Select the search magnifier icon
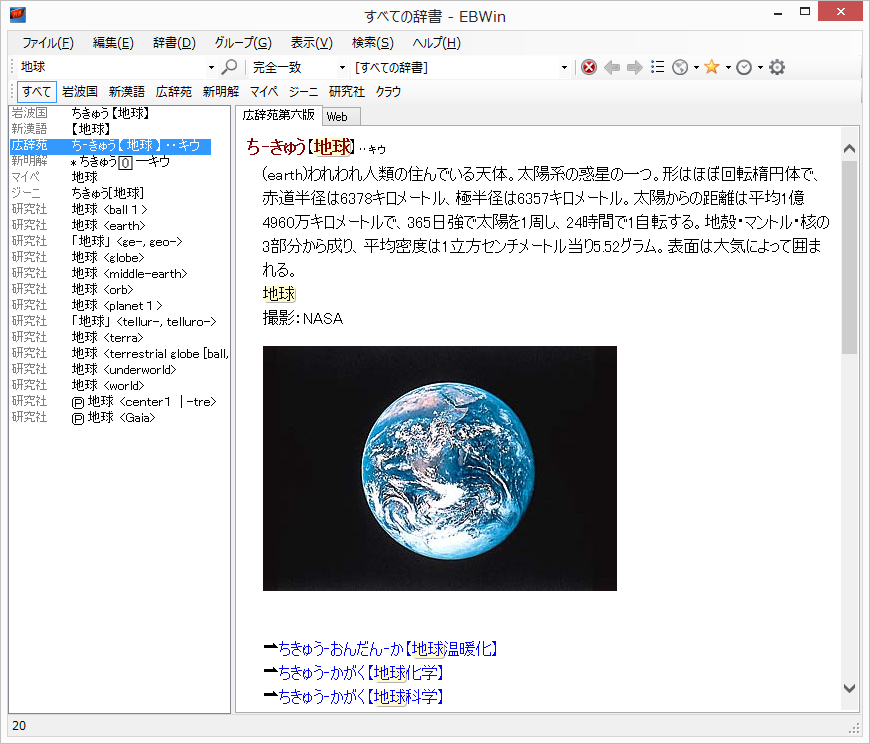This screenshot has height=744, width=870. click(x=230, y=66)
